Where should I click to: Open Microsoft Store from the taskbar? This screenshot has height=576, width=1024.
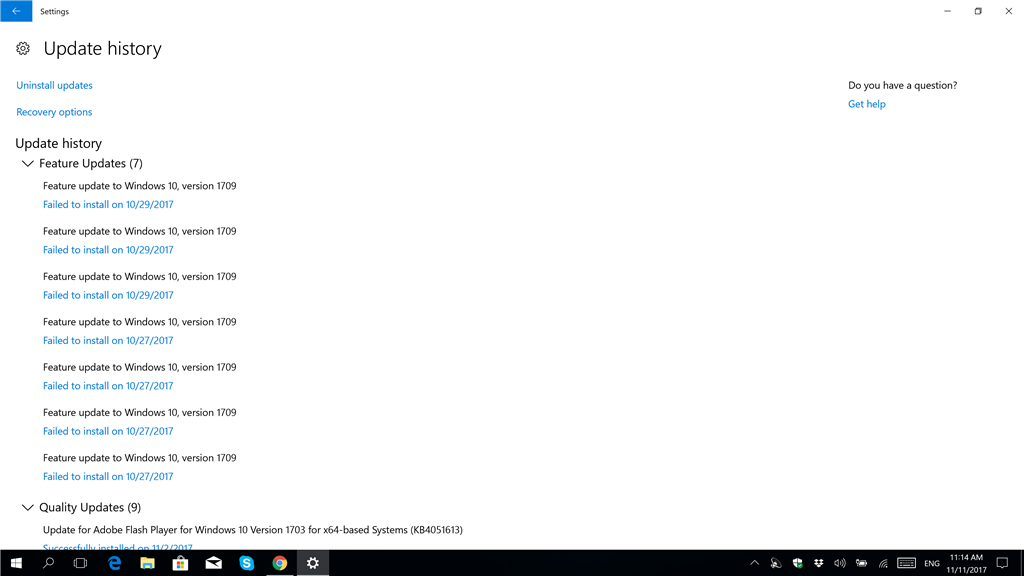pos(180,563)
